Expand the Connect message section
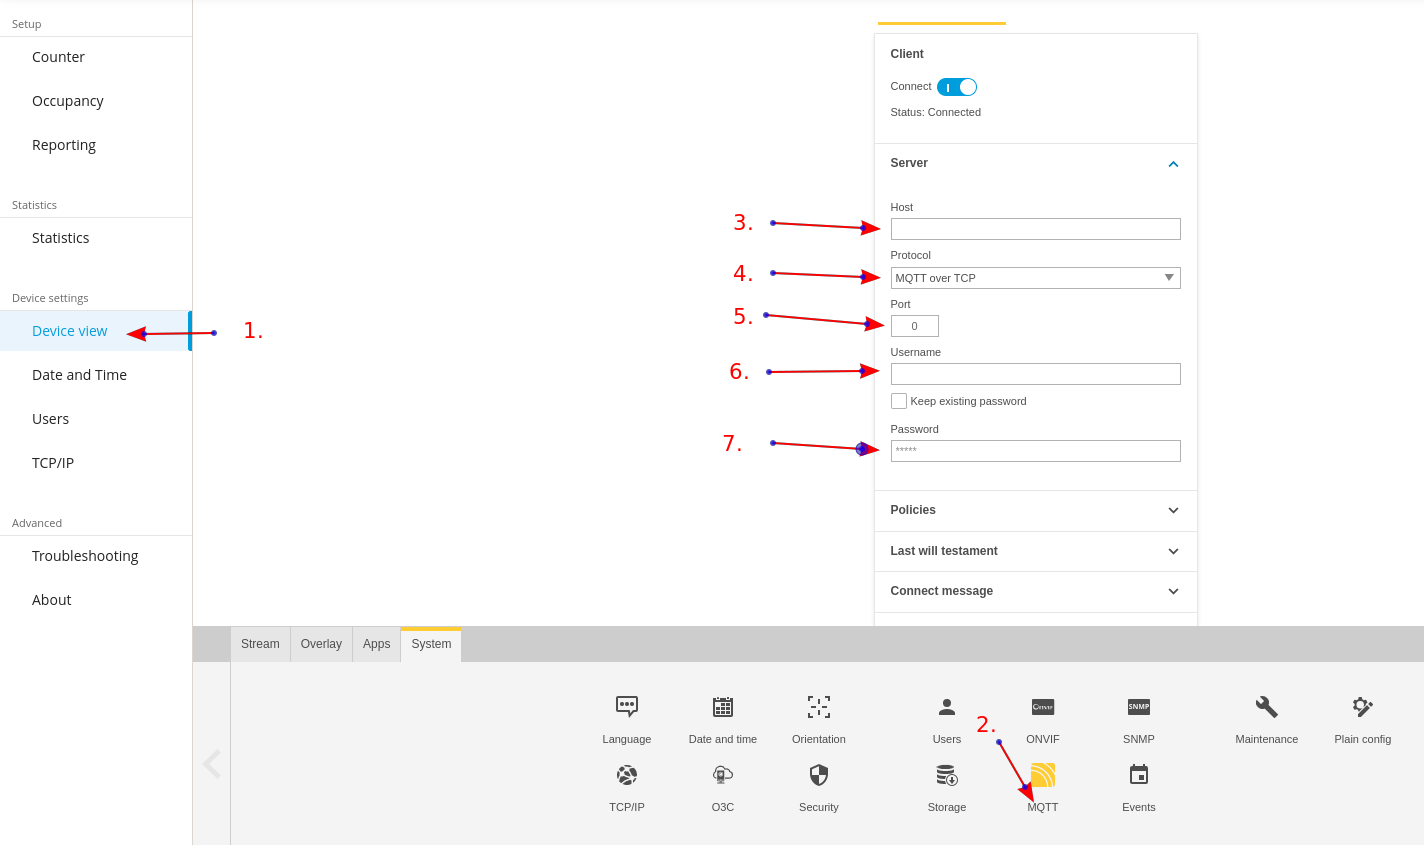 click(x=1035, y=591)
